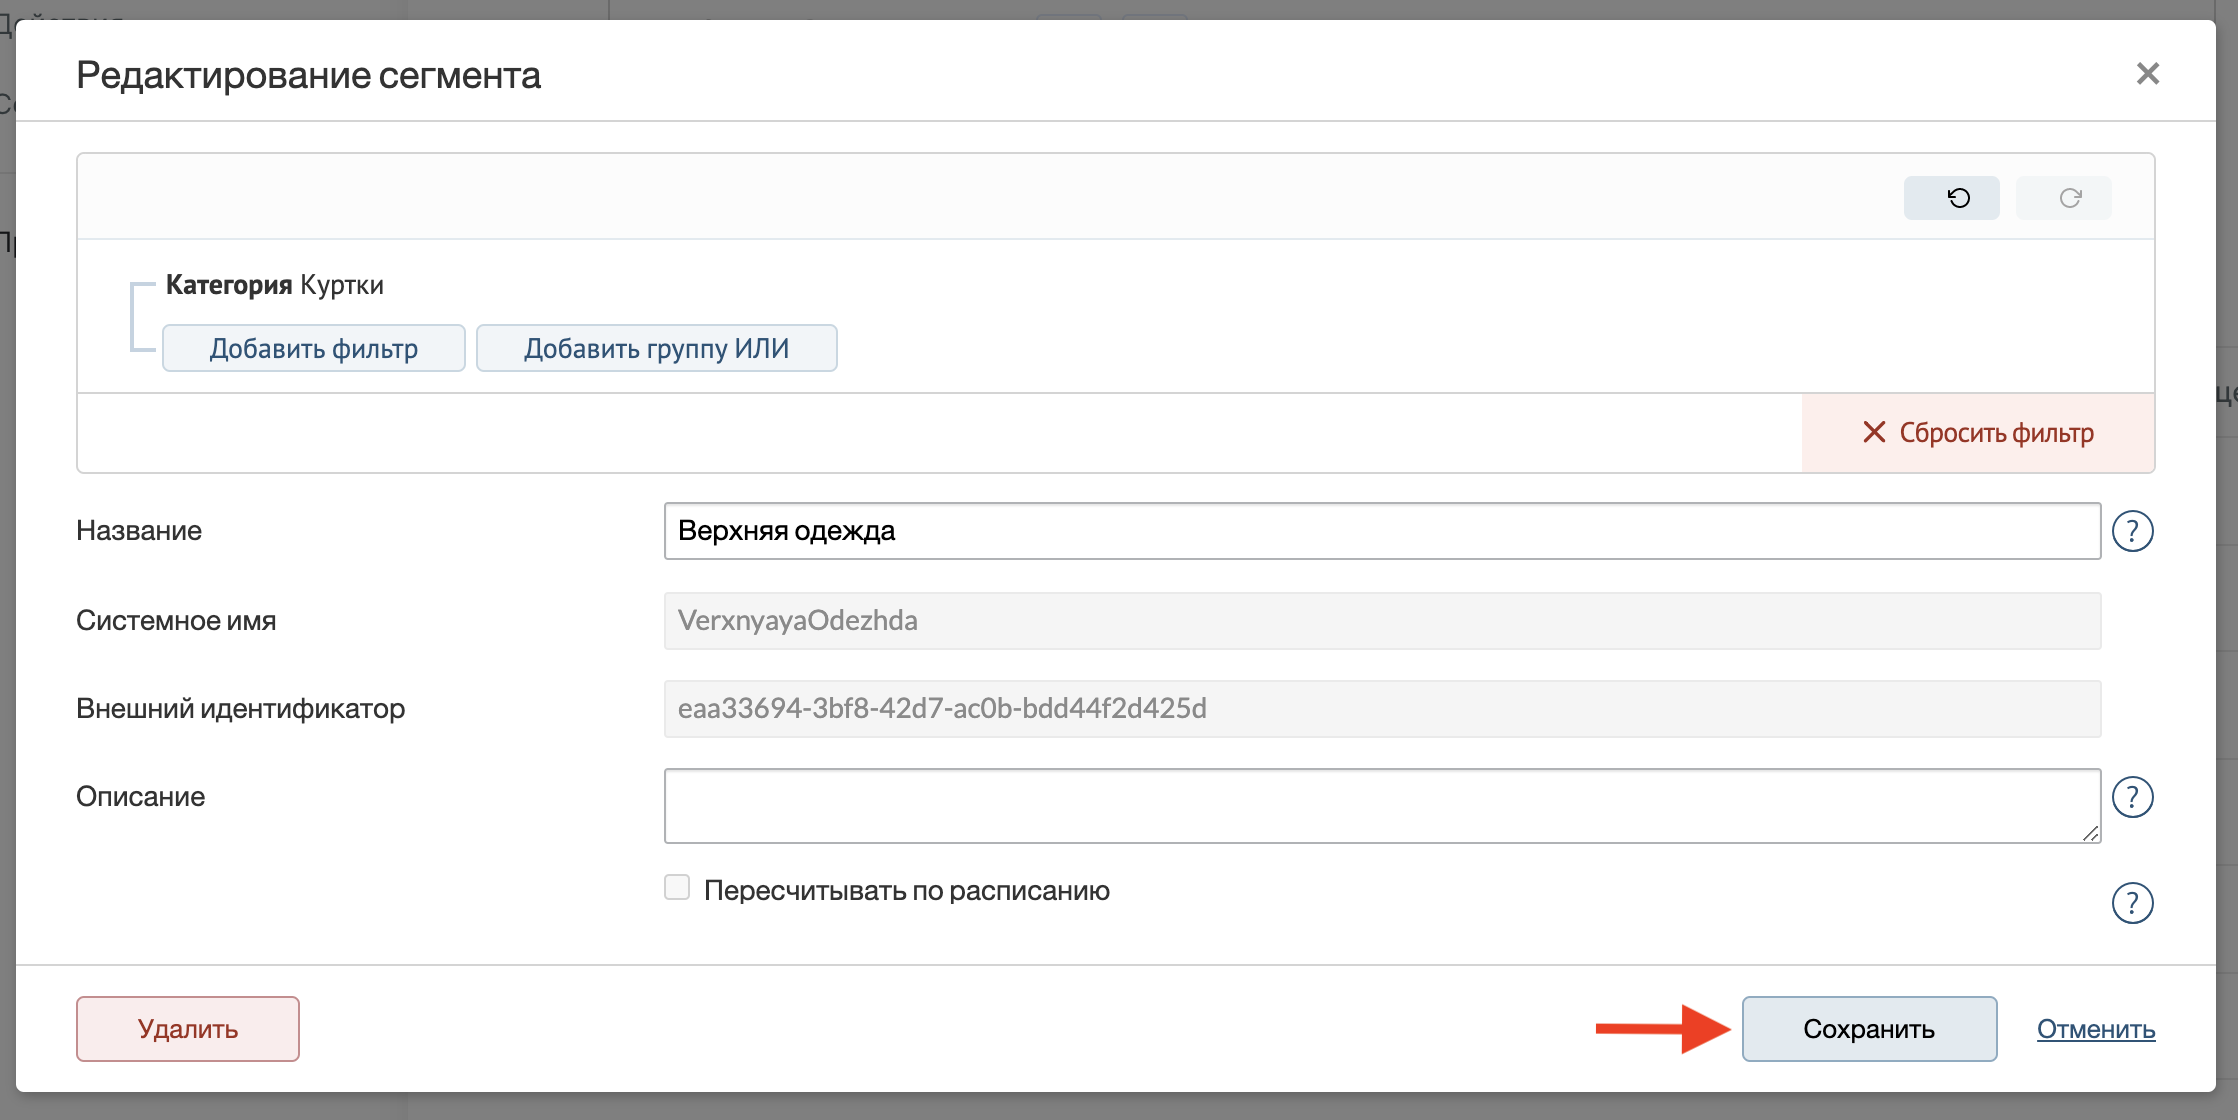Enable Пересчитывать по расписанию checkbox
Image resolution: width=2238 pixels, height=1120 pixels.
click(677, 888)
